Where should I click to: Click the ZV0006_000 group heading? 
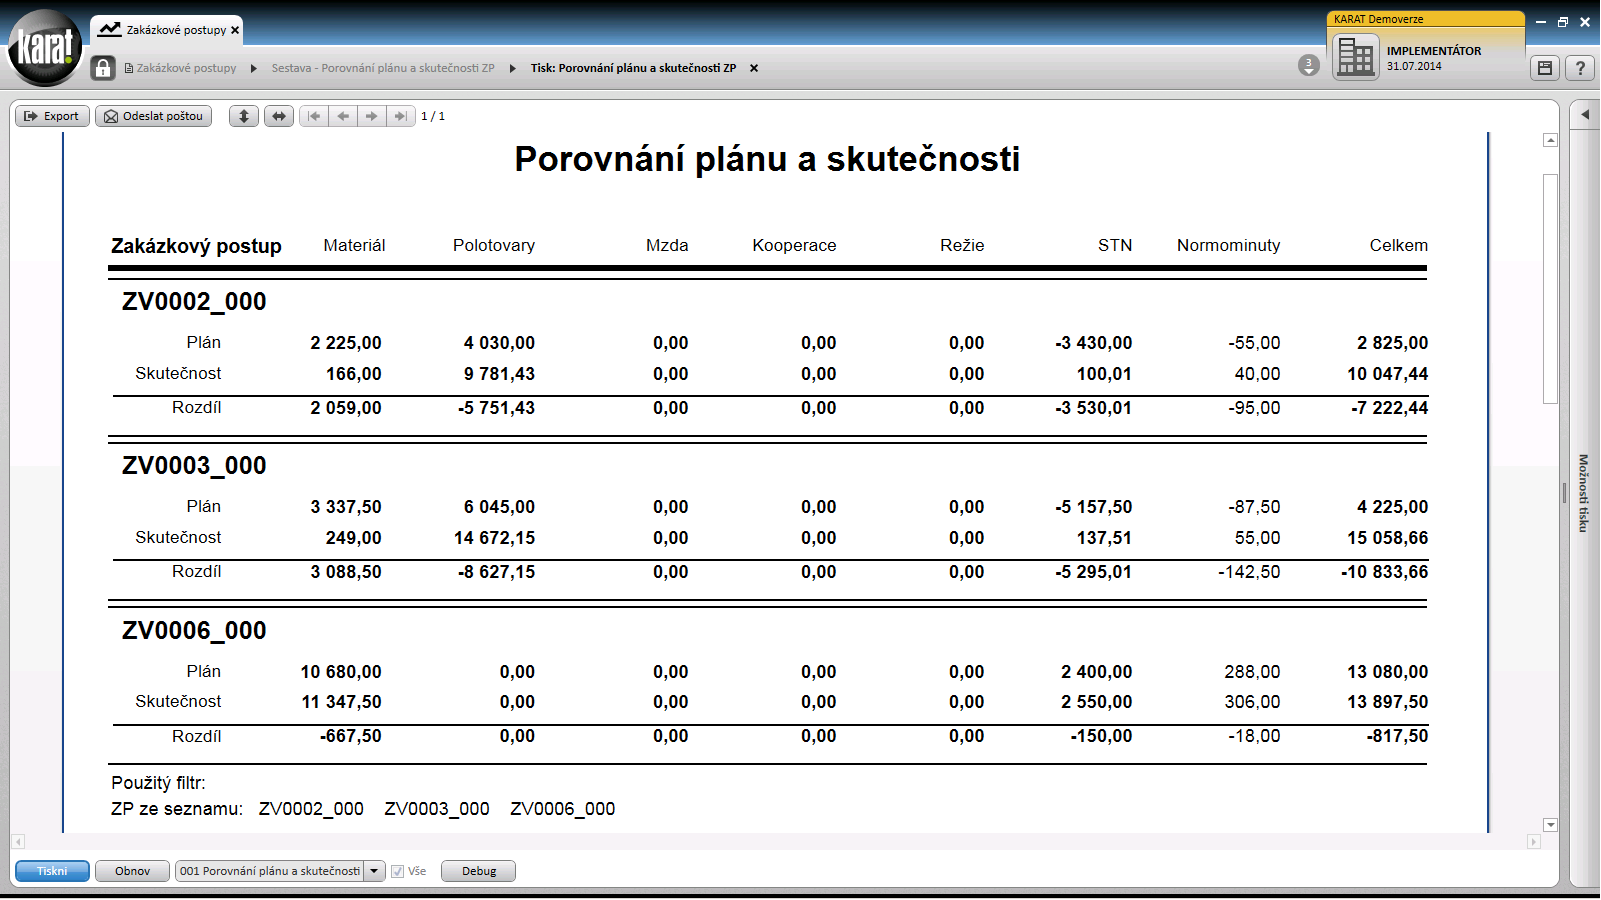point(194,631)
